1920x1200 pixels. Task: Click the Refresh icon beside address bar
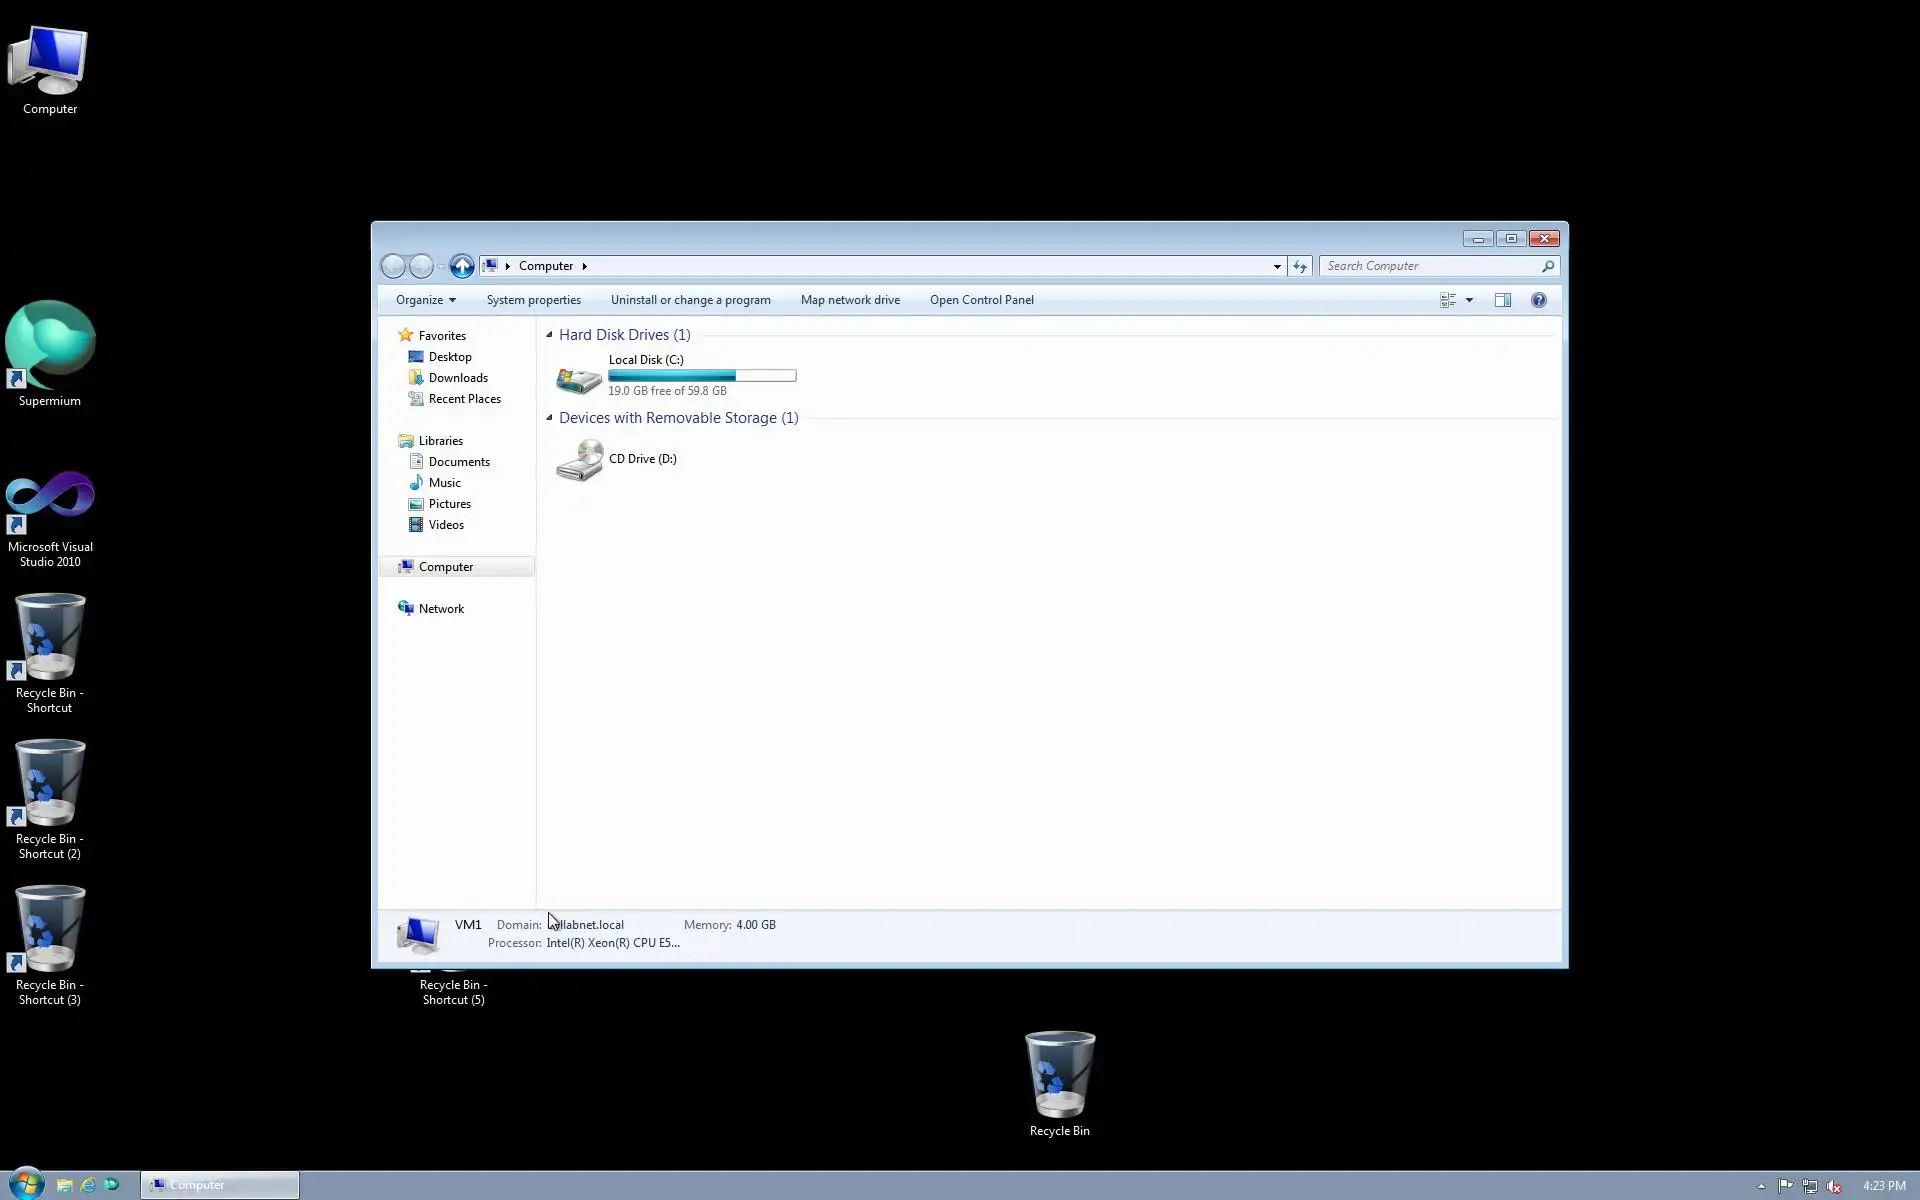click(x=1299, y=266)
